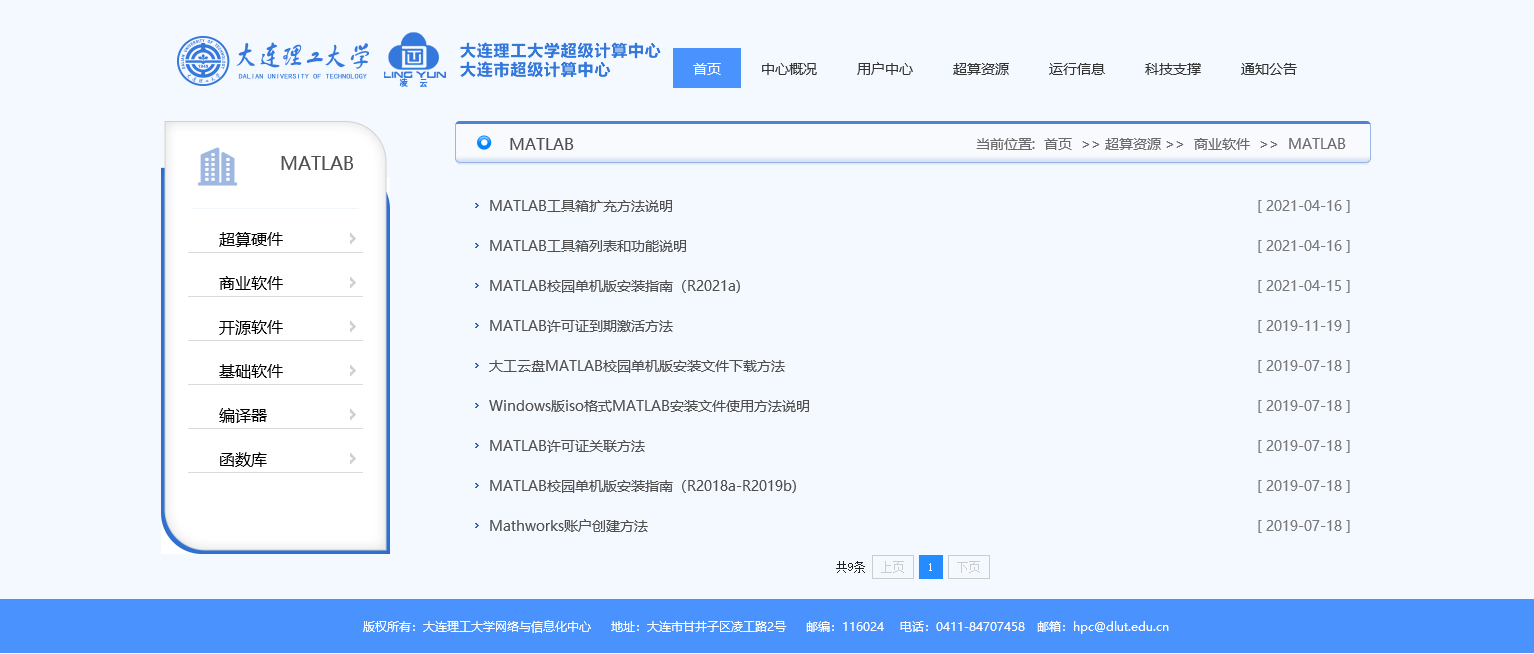Click the chevron next to 超算硬件
The image size is (1534, 654).
point(352,238)
